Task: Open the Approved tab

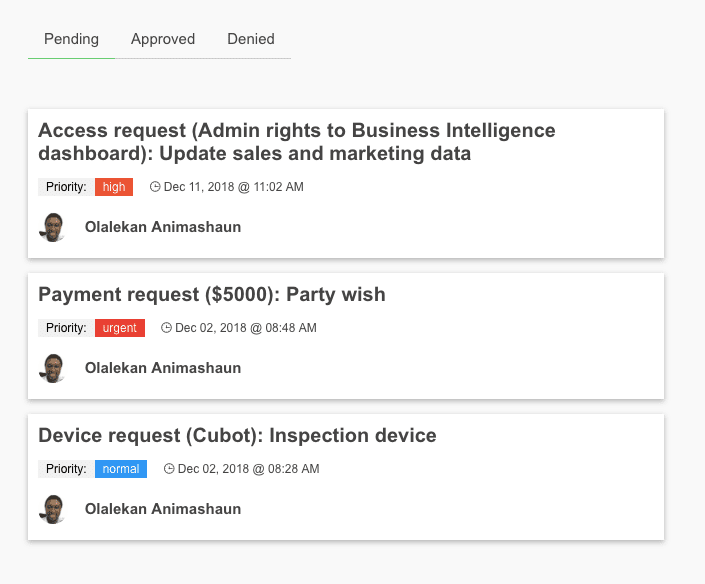Action: tap(163, 40)
